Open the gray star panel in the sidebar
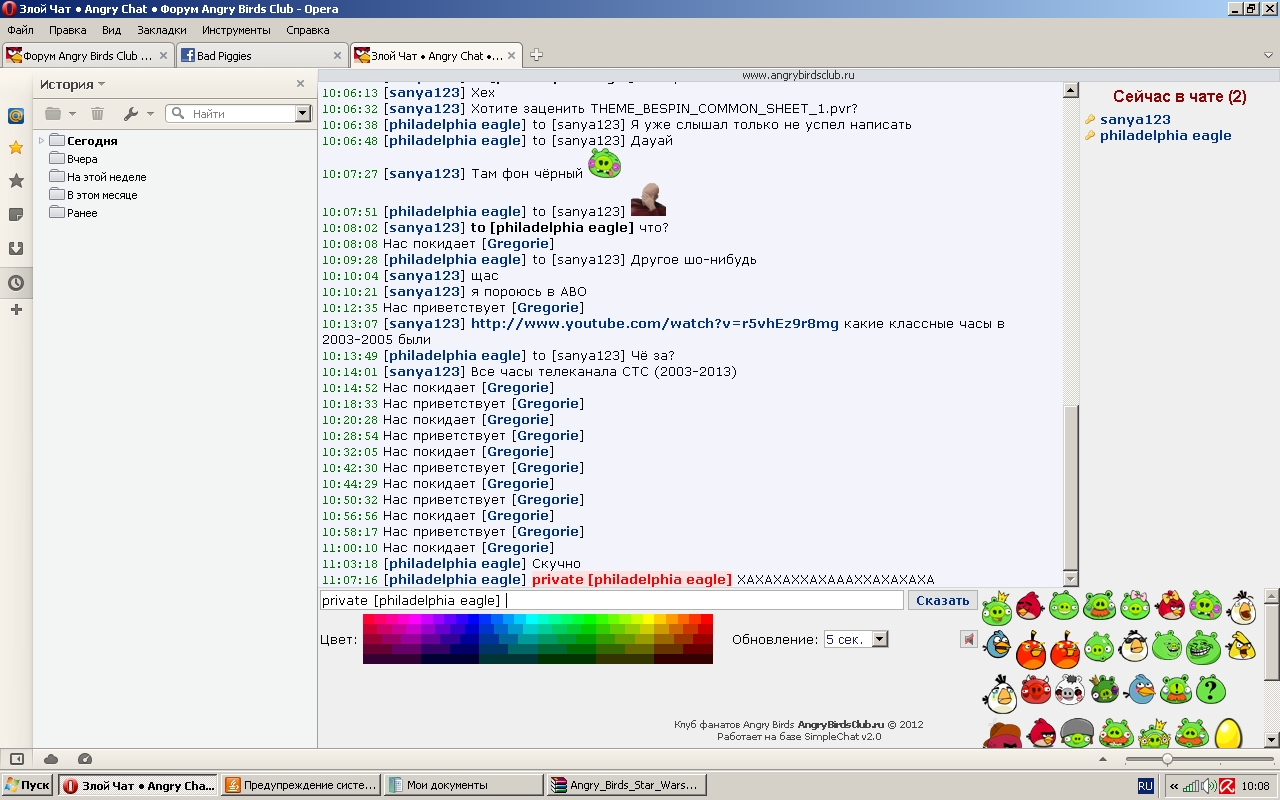Viewport: 1280px width, 800px height. point(16,181)
